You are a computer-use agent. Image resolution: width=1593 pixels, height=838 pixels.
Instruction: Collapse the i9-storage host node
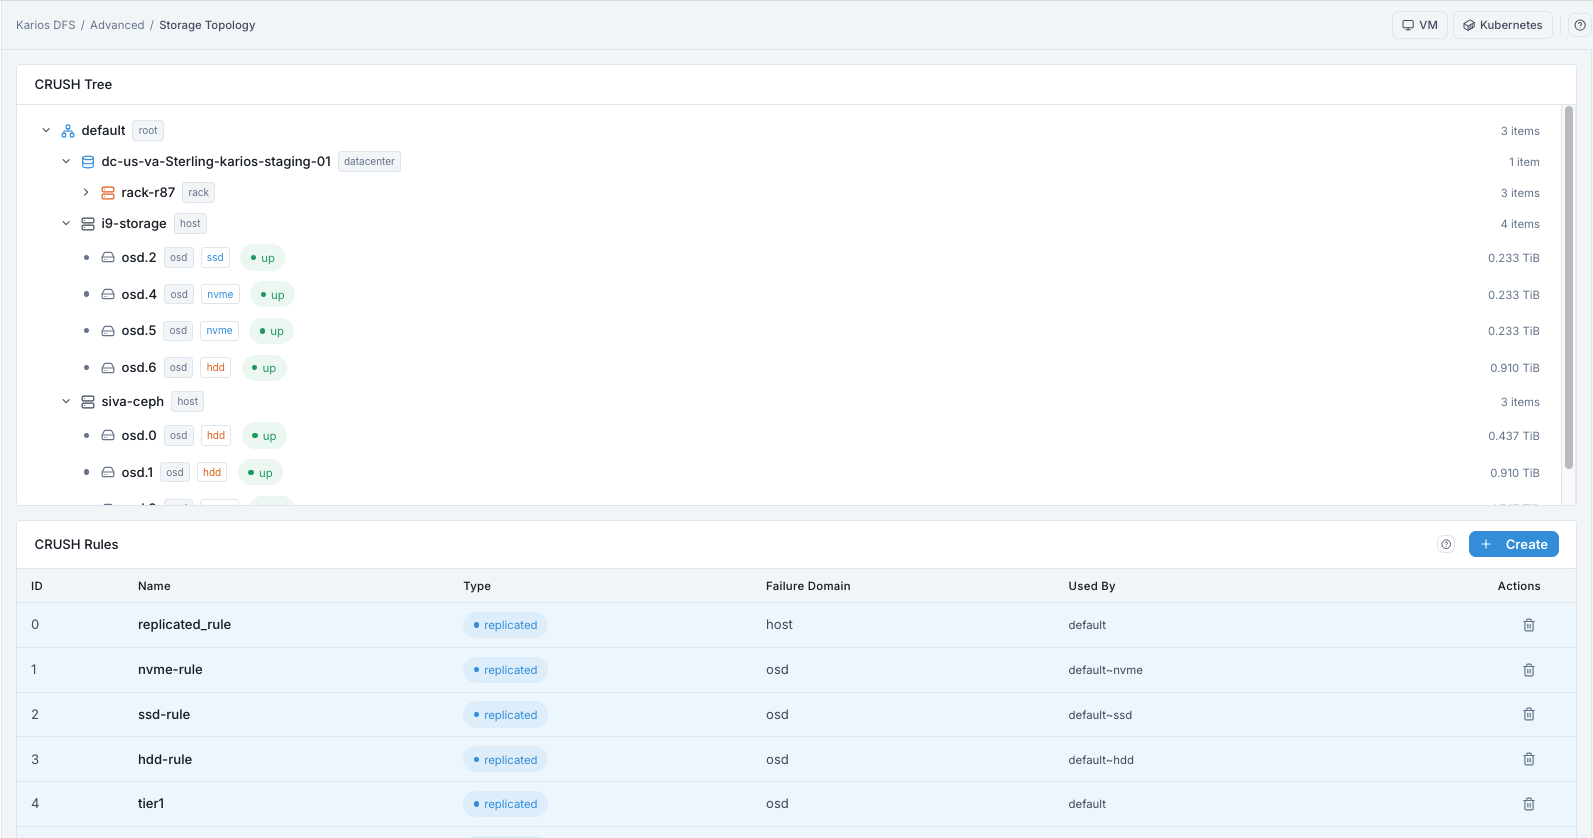[x=66, y=224]
